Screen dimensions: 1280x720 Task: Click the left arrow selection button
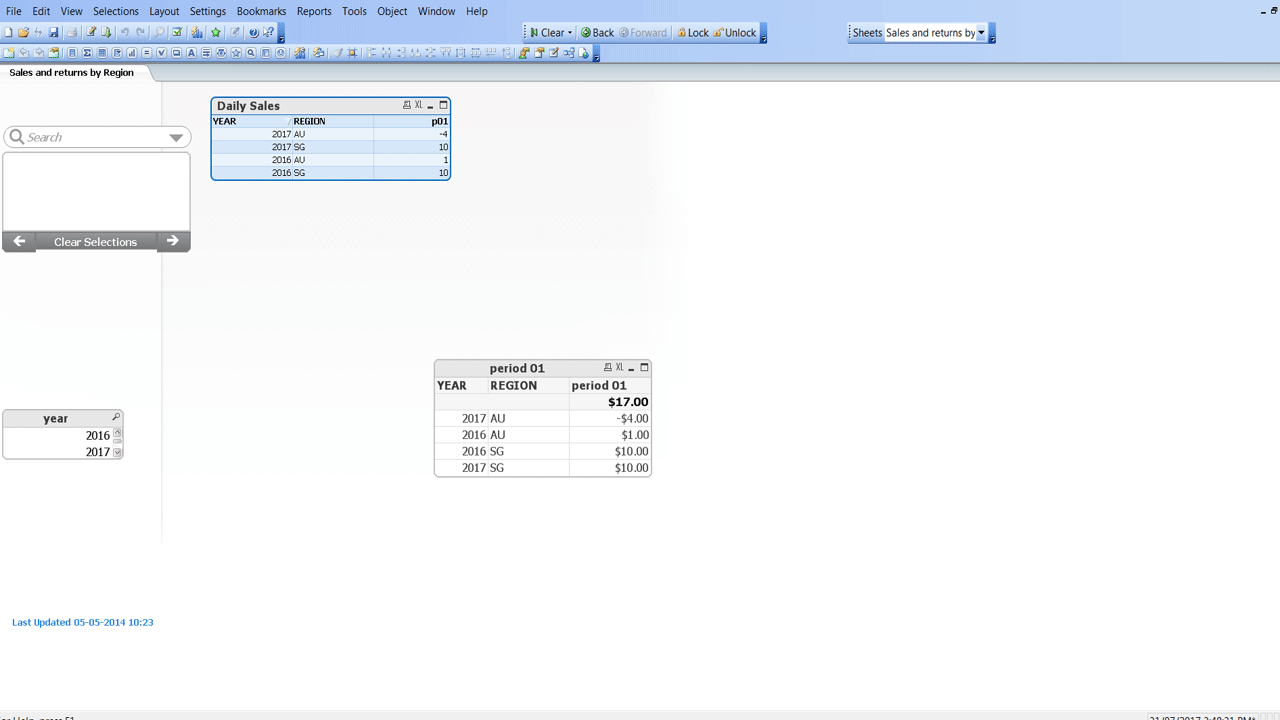19,242
